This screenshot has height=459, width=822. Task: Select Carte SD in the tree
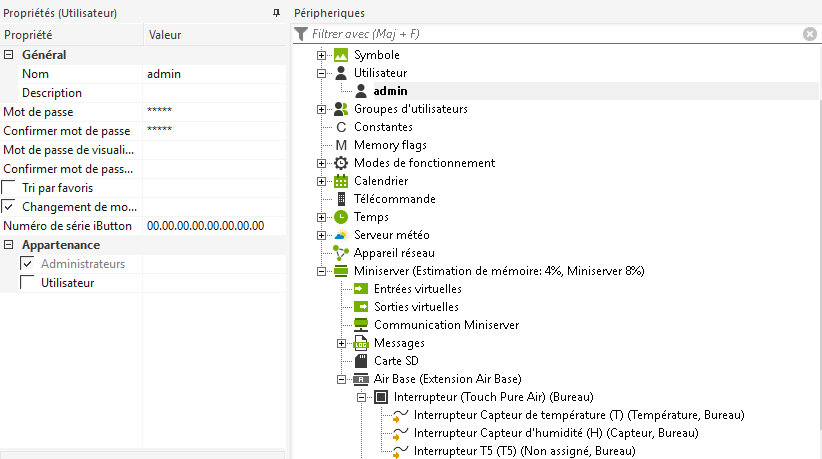(x=396, y=361)
